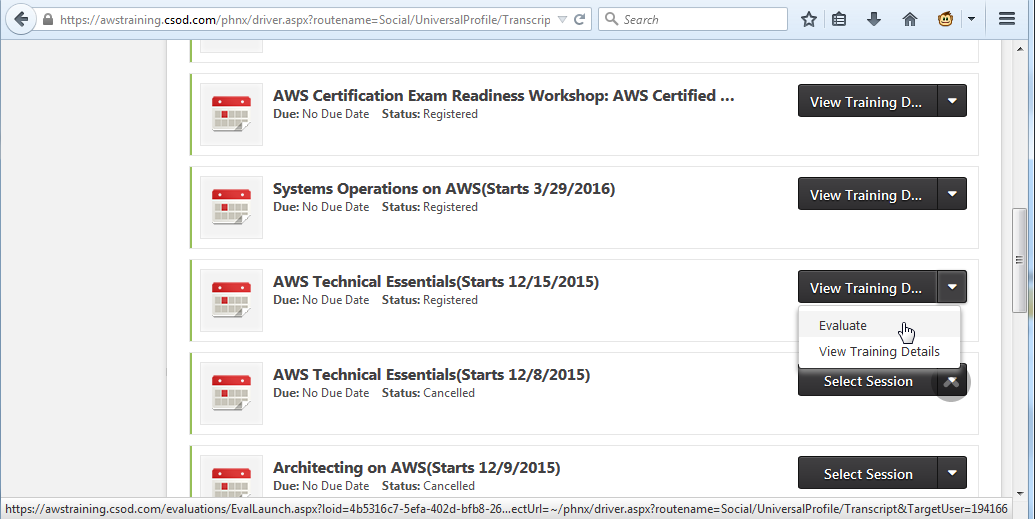Open AWS Technical Essentials 12/8/2015 title
This screenshot has width=1035, height=519.
[432, 375]
